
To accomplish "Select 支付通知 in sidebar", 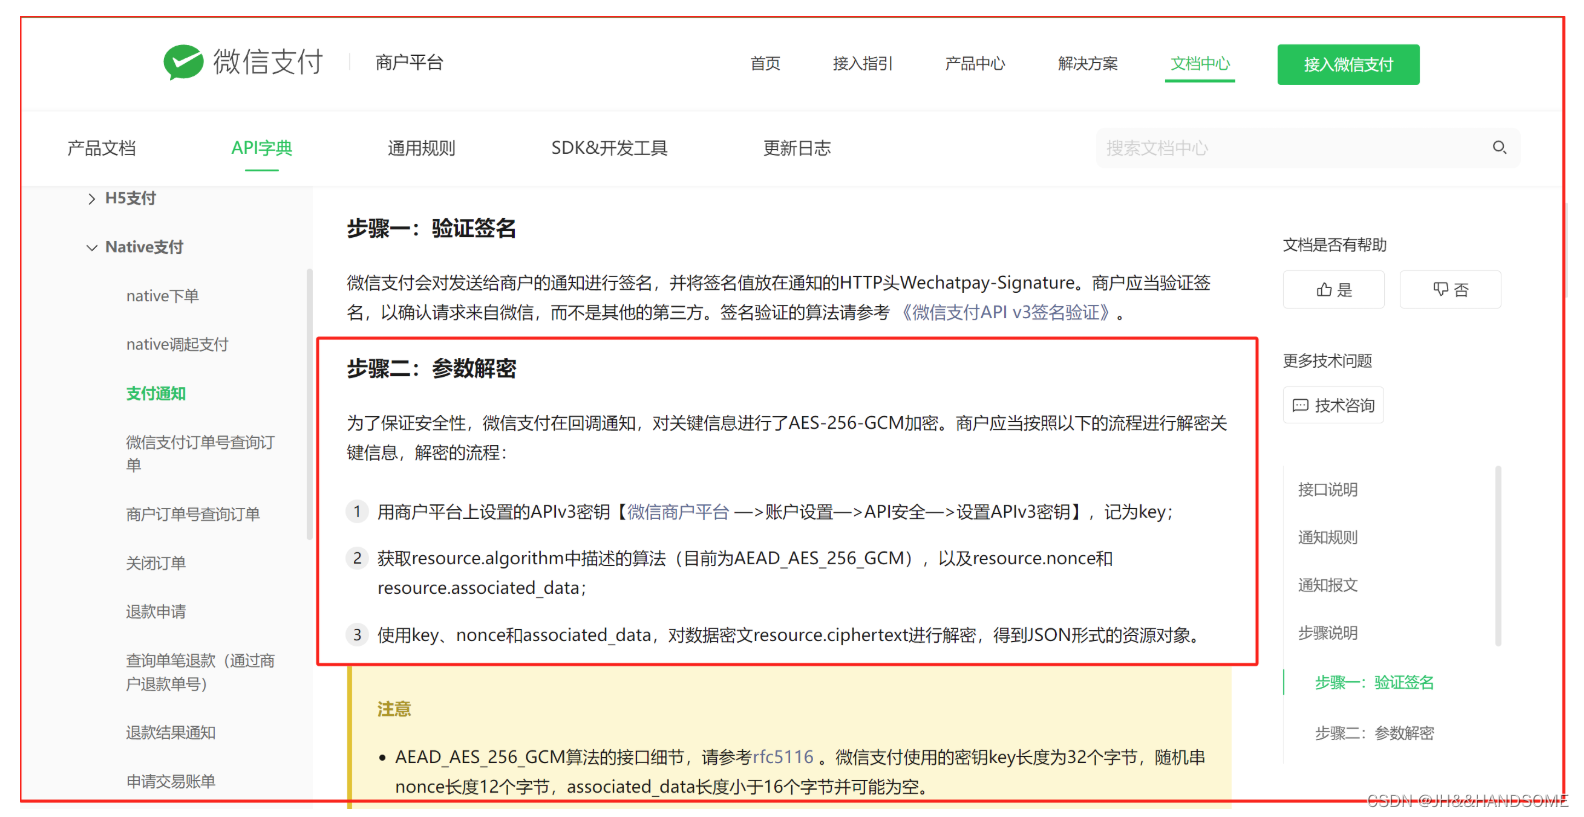I will click(x=156, y=393).
